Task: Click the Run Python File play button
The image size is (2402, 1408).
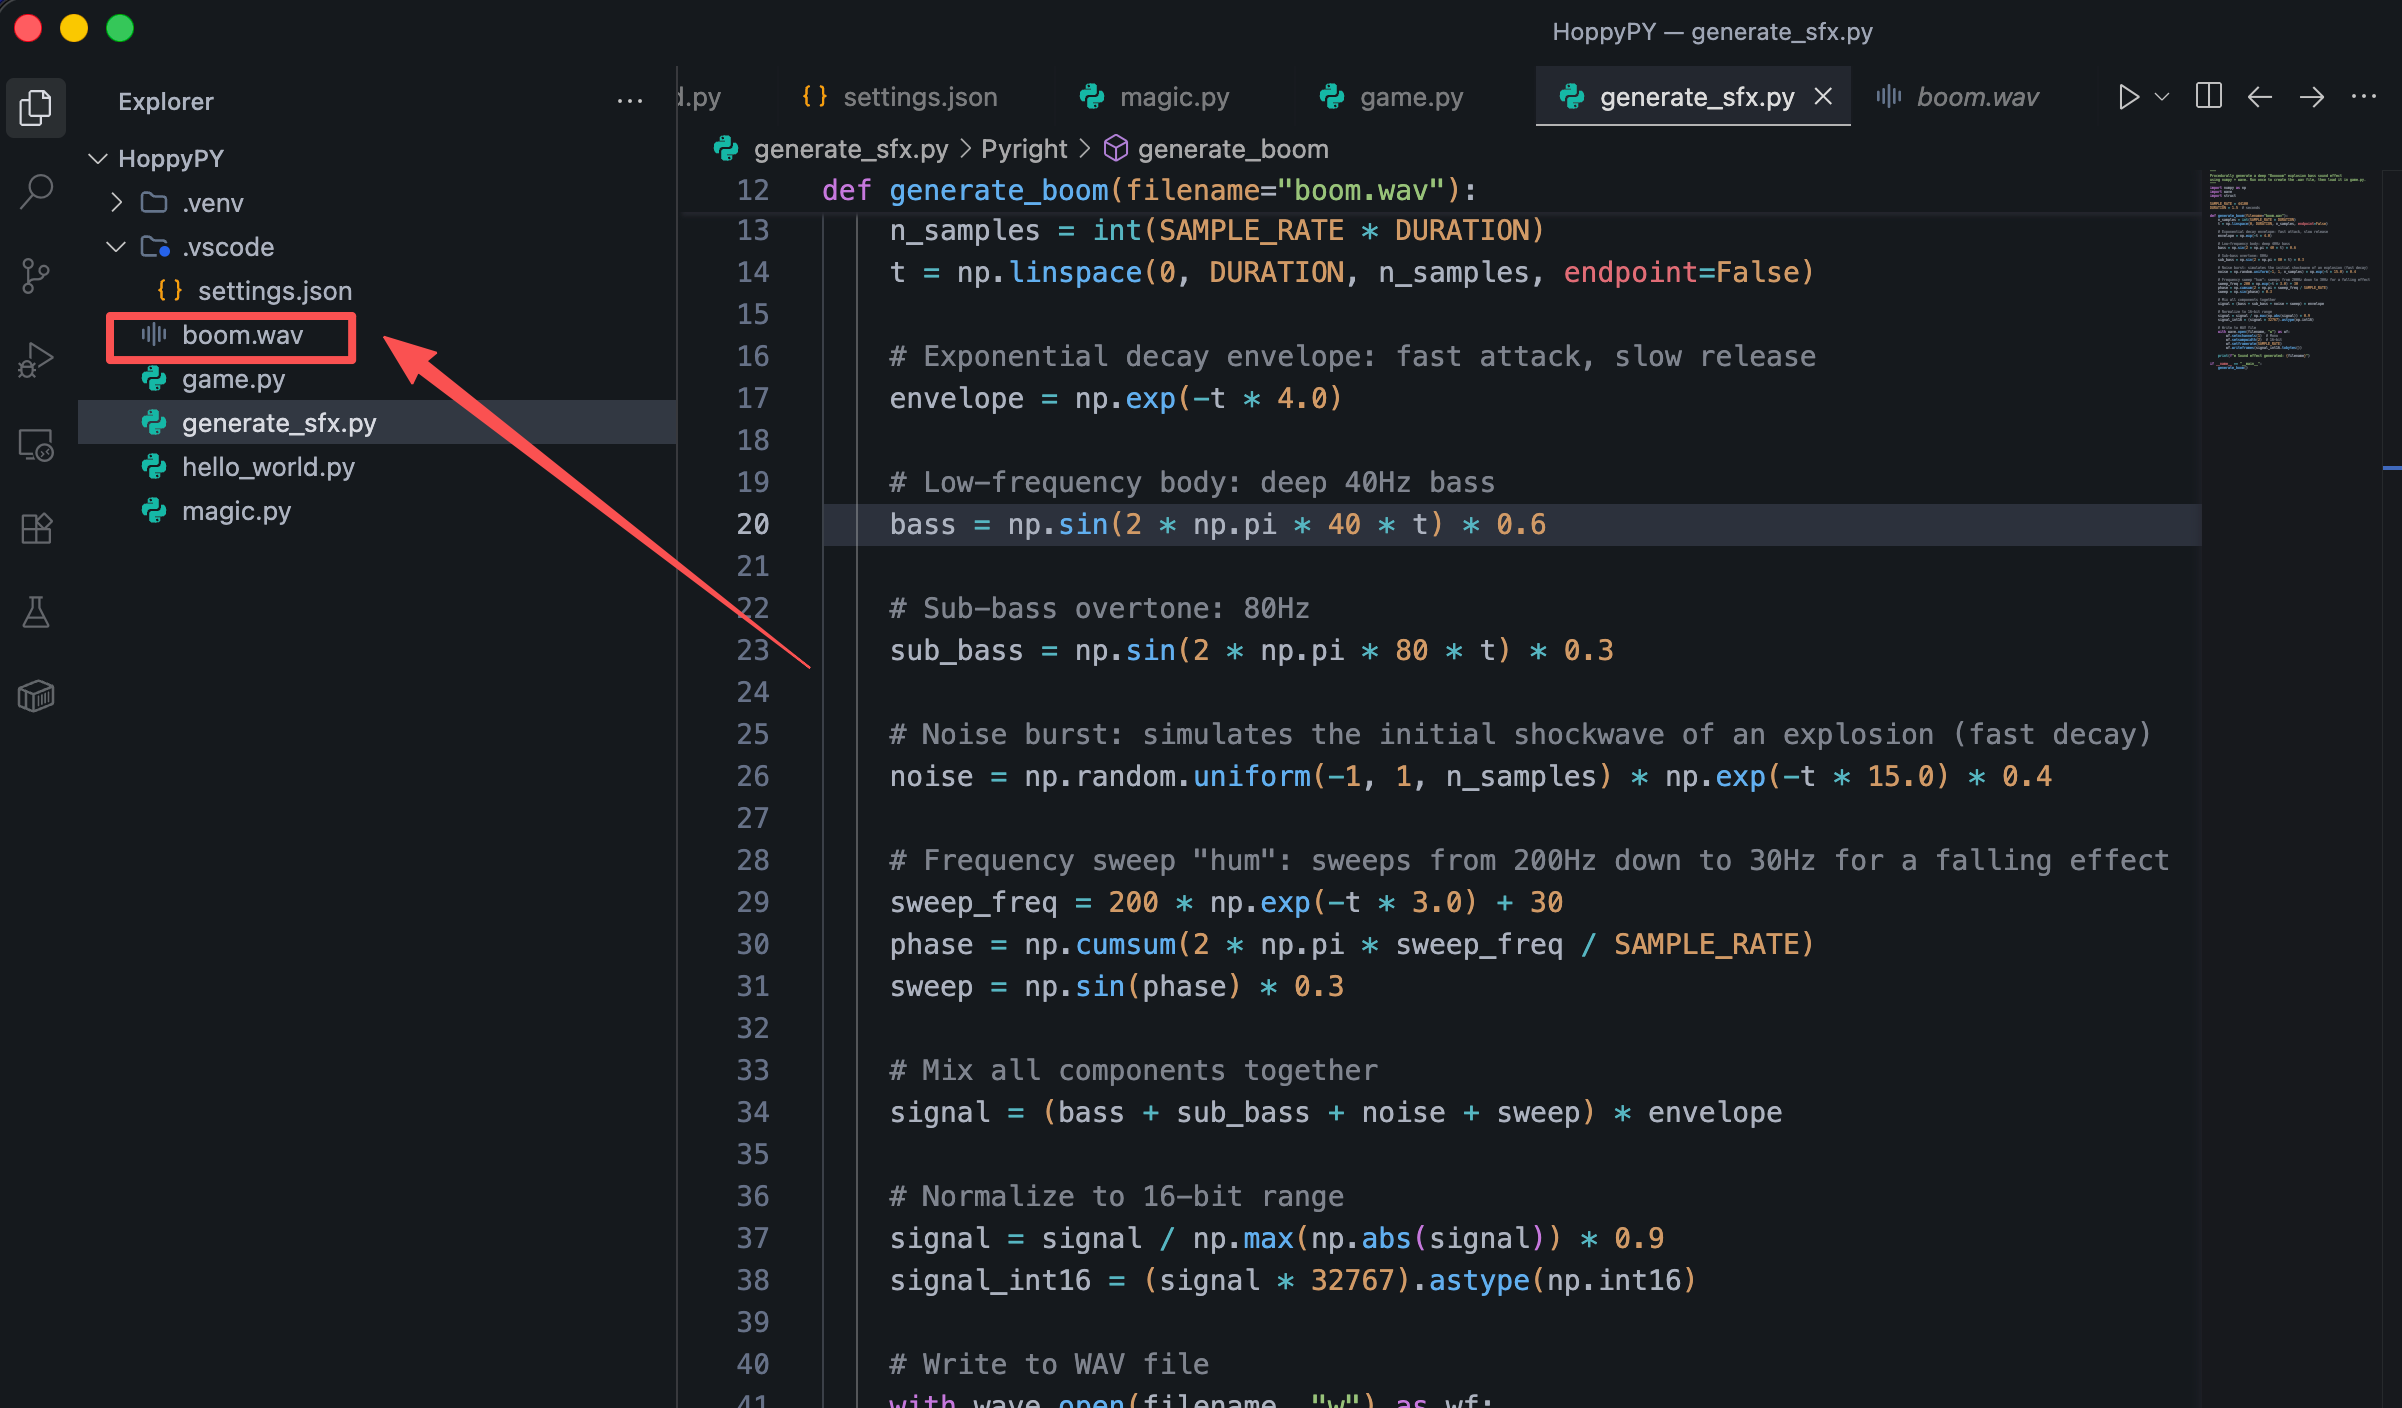Action: tap(2127, 97)
